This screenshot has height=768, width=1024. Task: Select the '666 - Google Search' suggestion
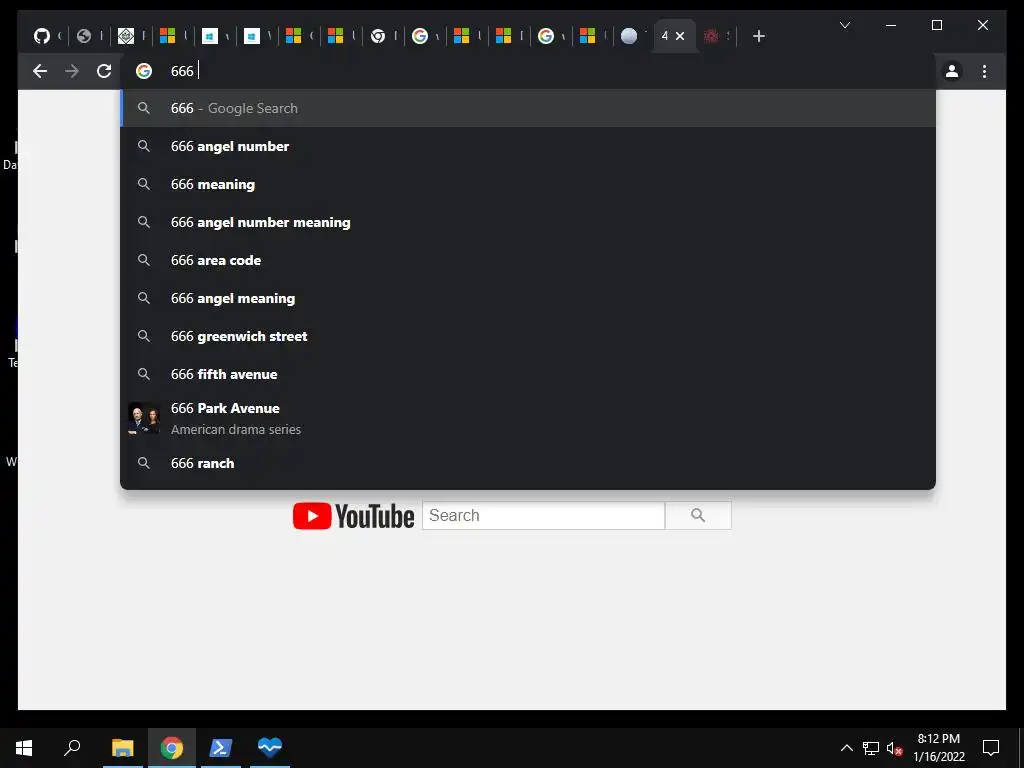click(x=528, y=108)
